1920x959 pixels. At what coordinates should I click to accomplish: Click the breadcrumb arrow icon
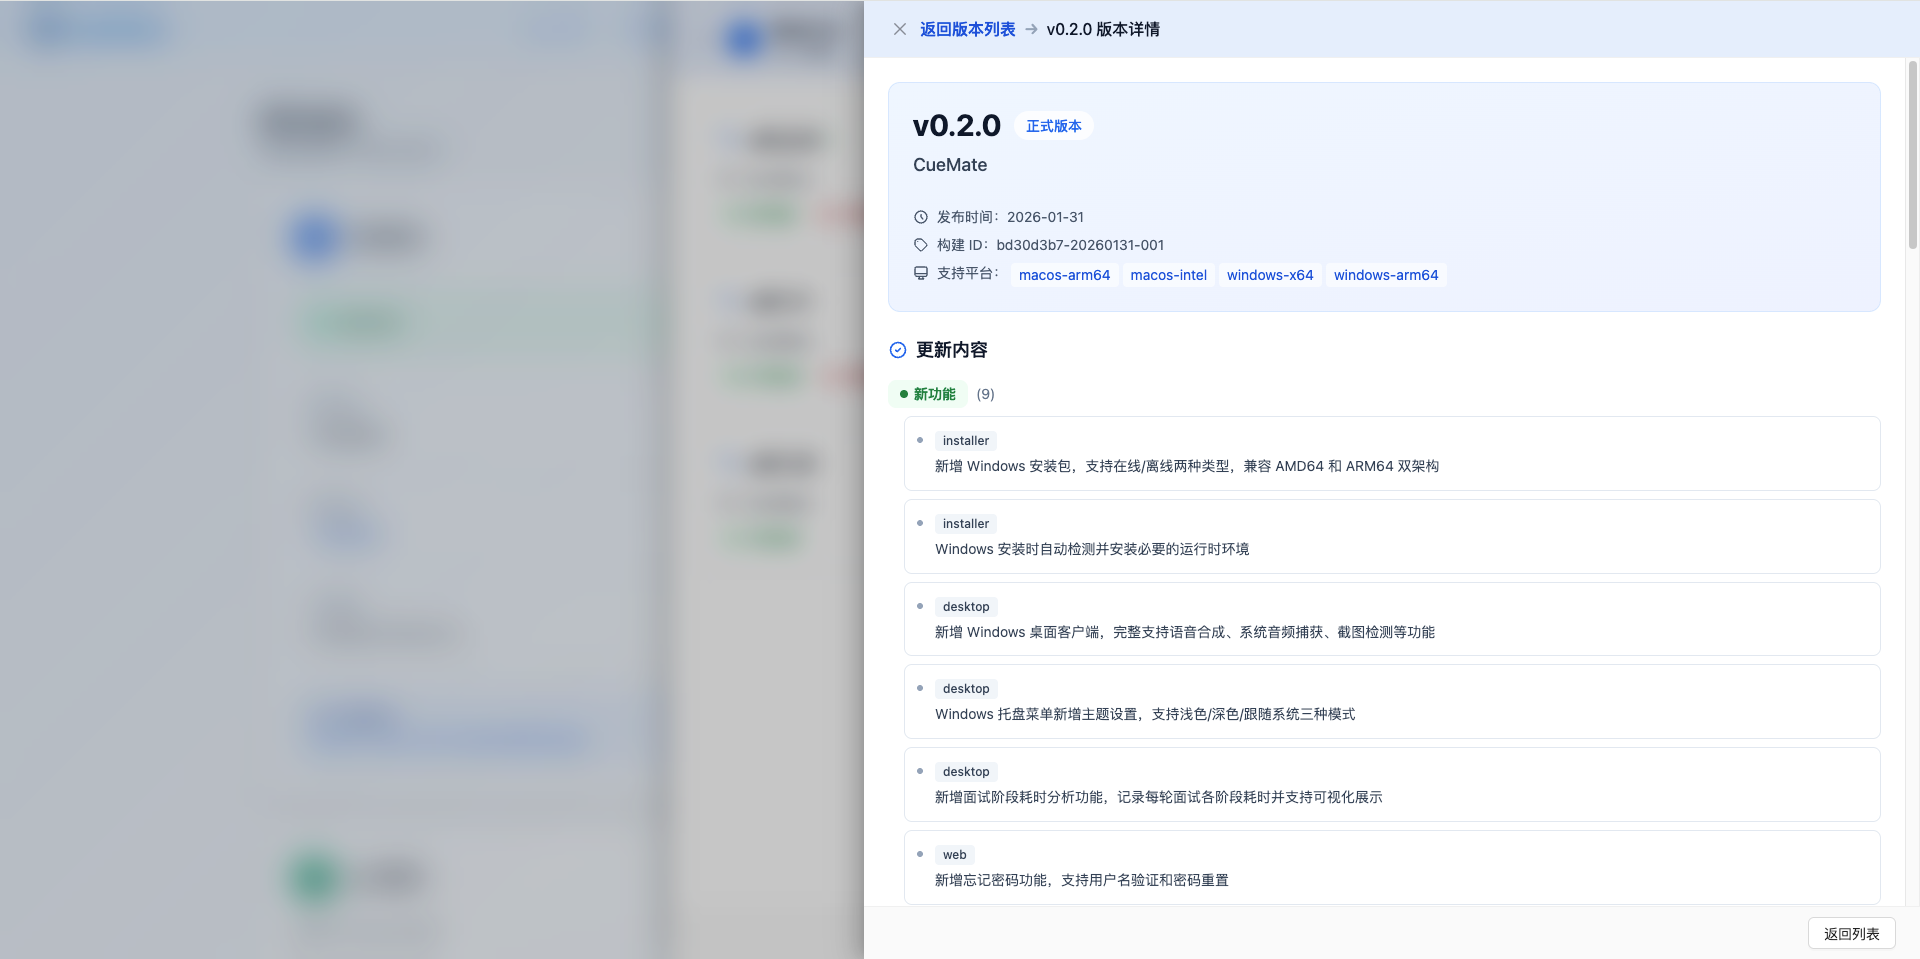tap(1031, 29)
